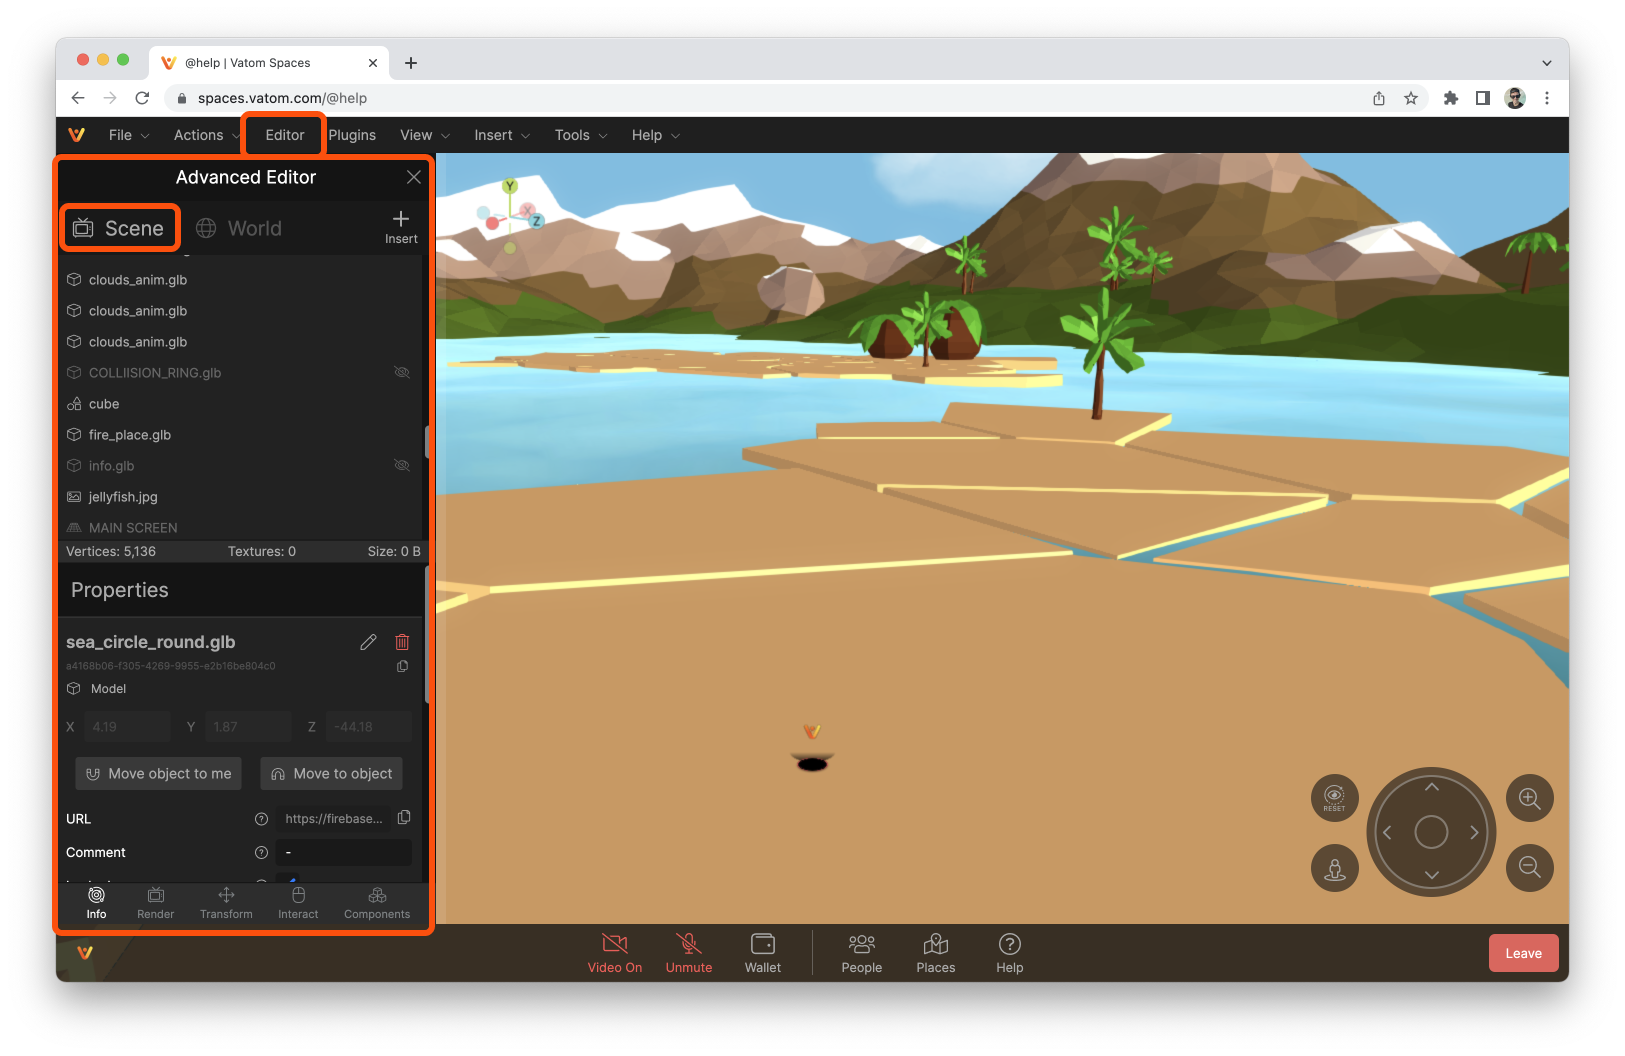Rename sea_circle_round.glb with the pencil icon
This screenshot has height=1056, width=1625.
[x=368, y=642]
